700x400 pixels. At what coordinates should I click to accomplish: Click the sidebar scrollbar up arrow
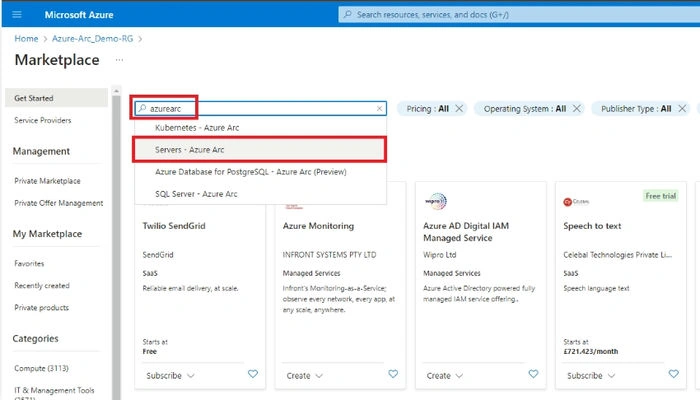pyautogui.click(x=116, y=91)
